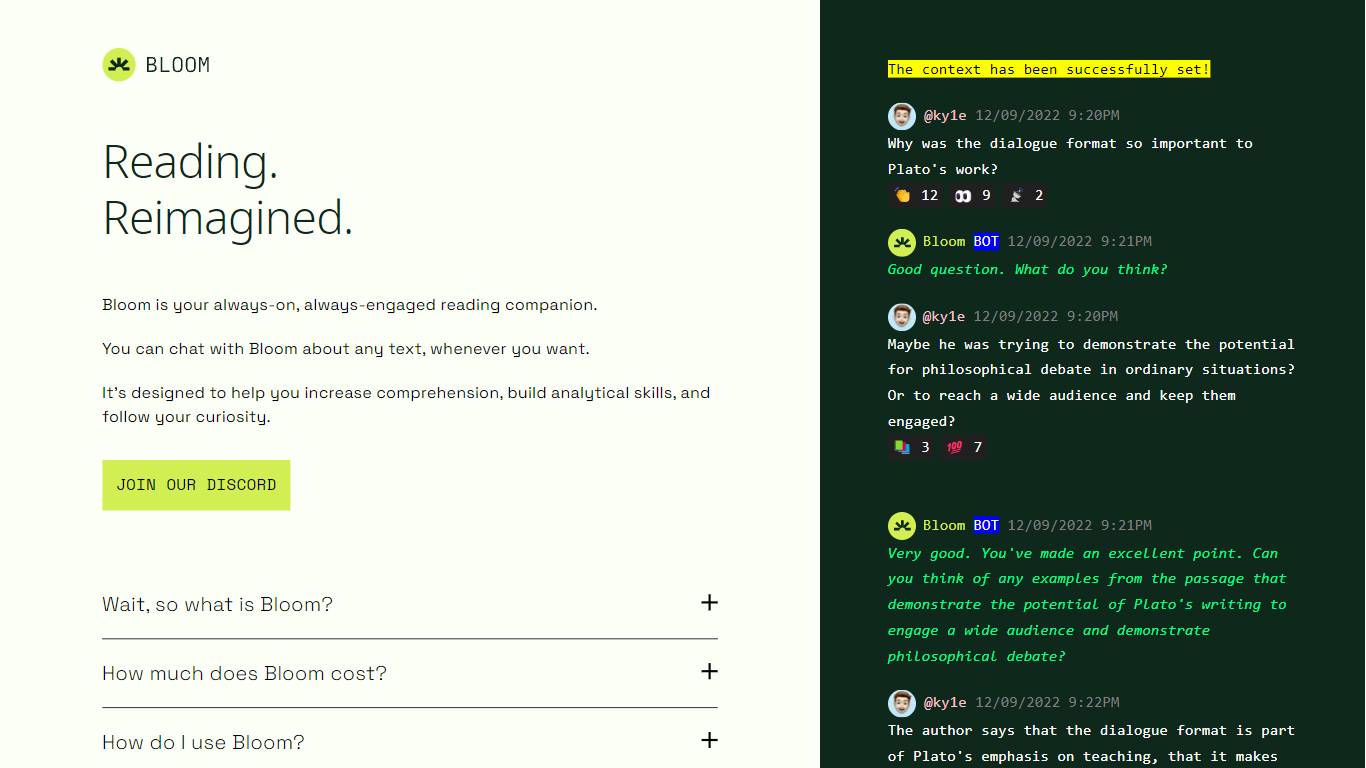Viewport: 1366px width, 768px height.
Task: Click the 'Good question. What do you think?' reply
Action: pyautogui.click(x=1027, y=269)
